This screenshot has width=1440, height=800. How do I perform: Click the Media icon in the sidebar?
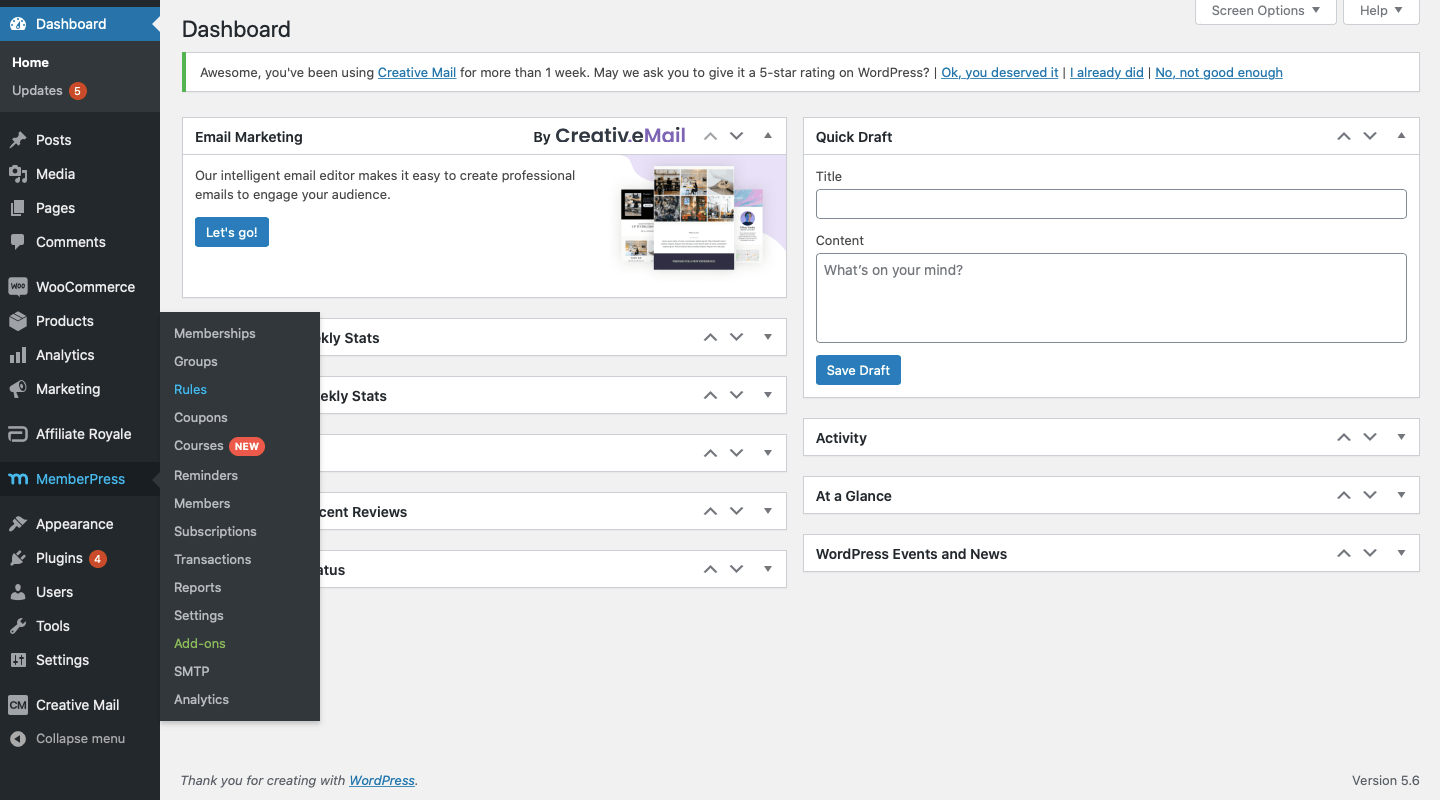18,174
